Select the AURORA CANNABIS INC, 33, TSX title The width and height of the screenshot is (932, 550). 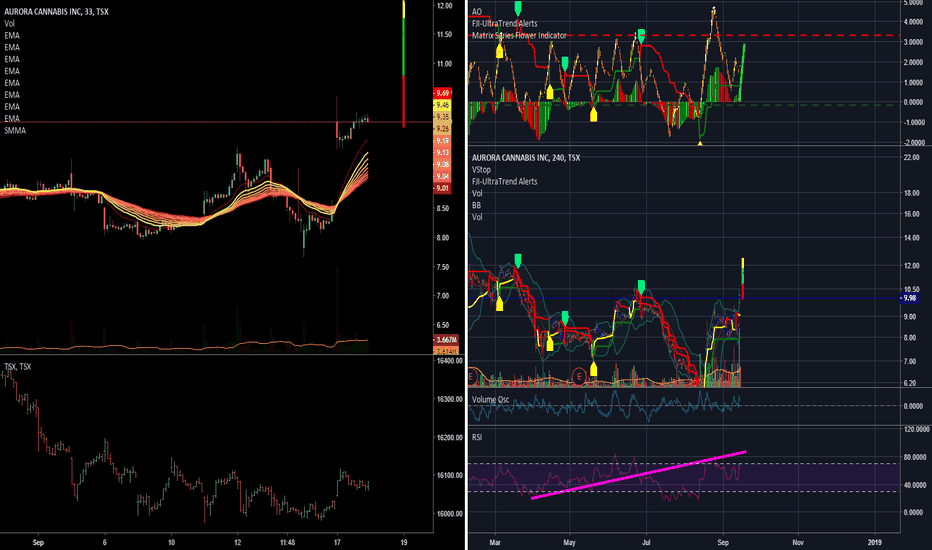(56, 11)
